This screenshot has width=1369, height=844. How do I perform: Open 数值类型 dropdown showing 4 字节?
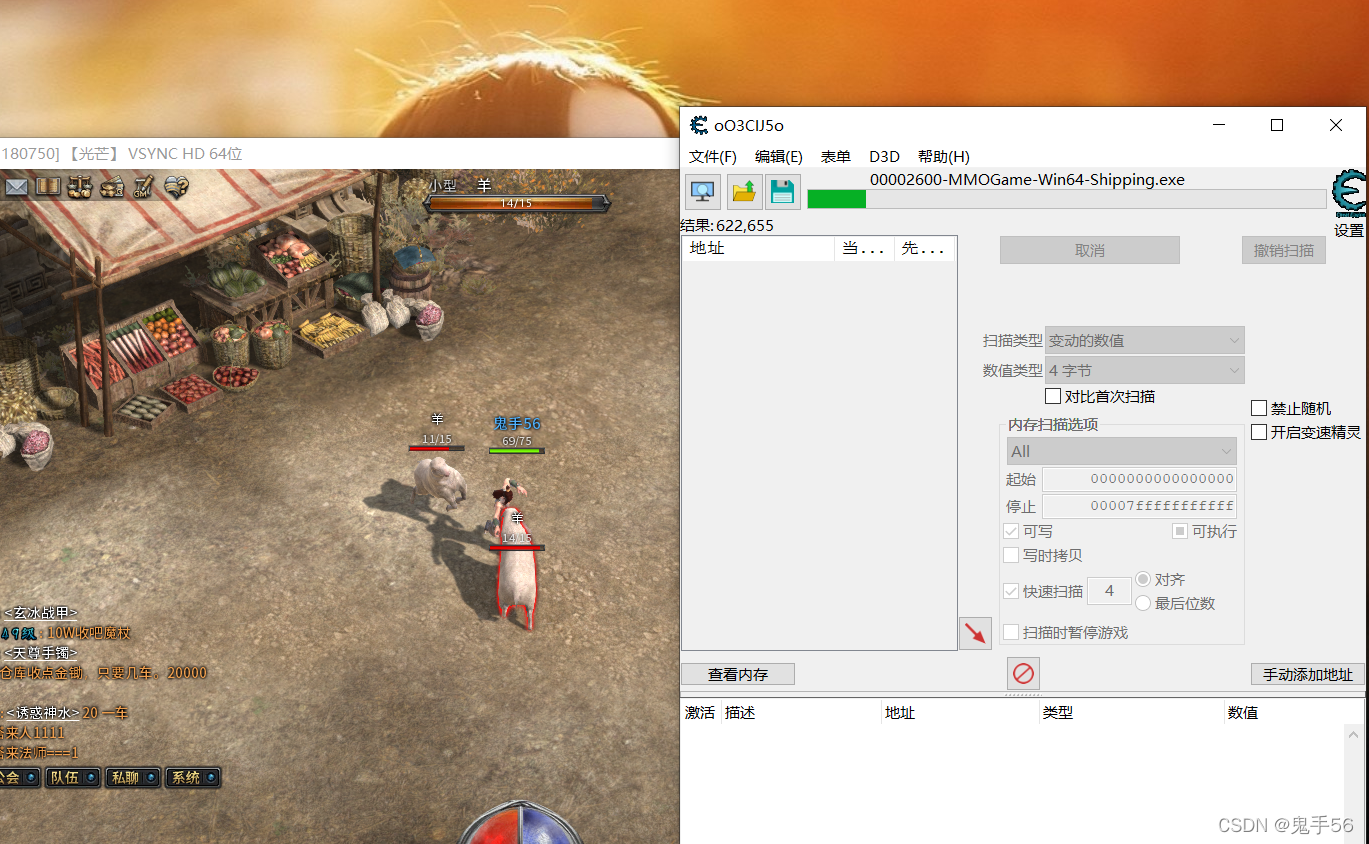point(1145,370)
